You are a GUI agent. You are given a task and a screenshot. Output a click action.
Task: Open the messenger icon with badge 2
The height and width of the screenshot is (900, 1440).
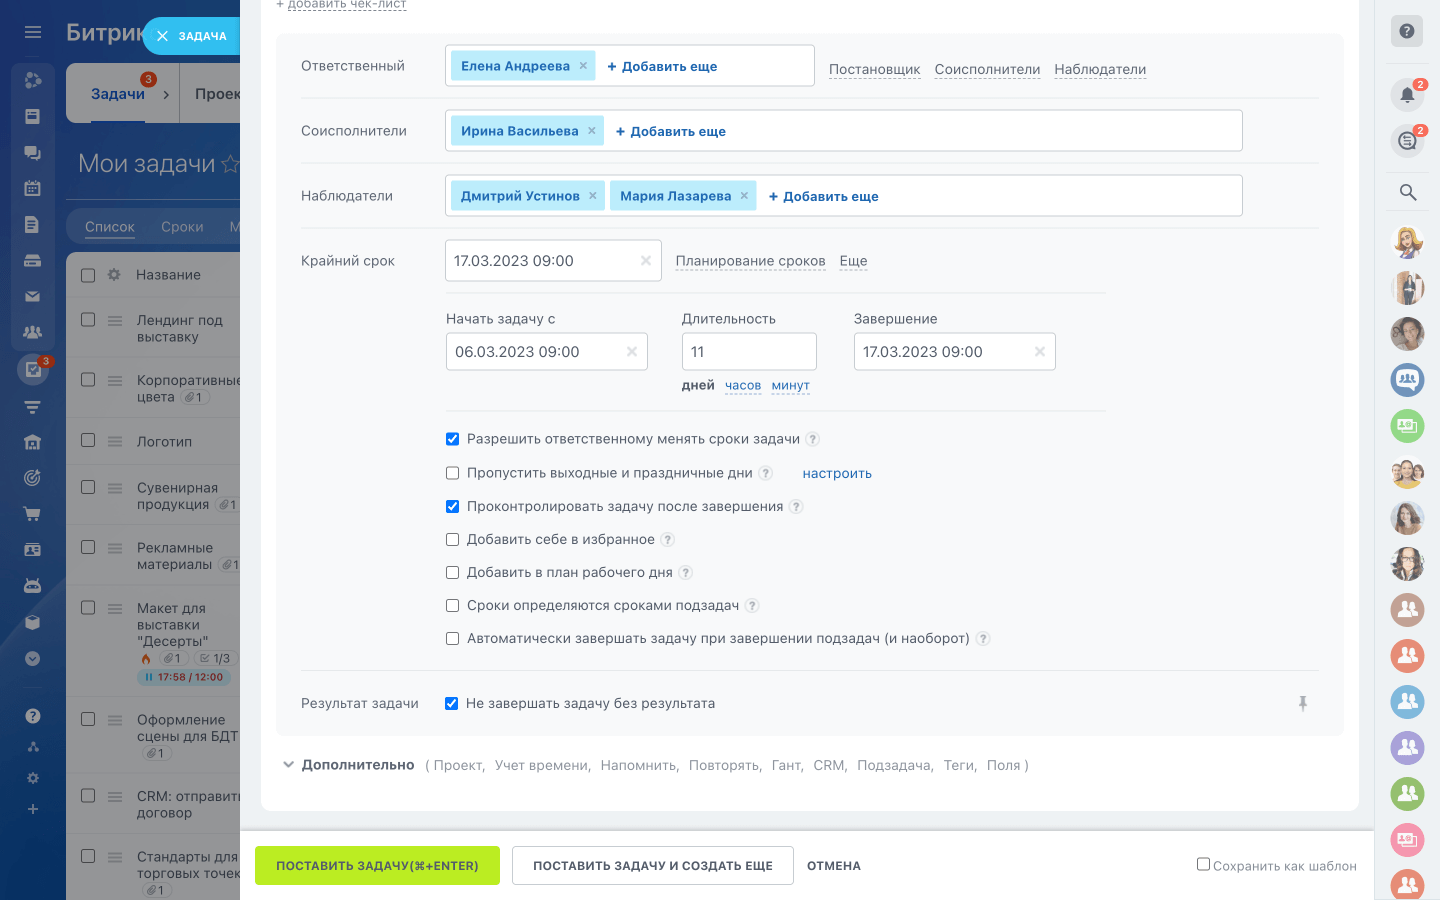pos(1407,141)
